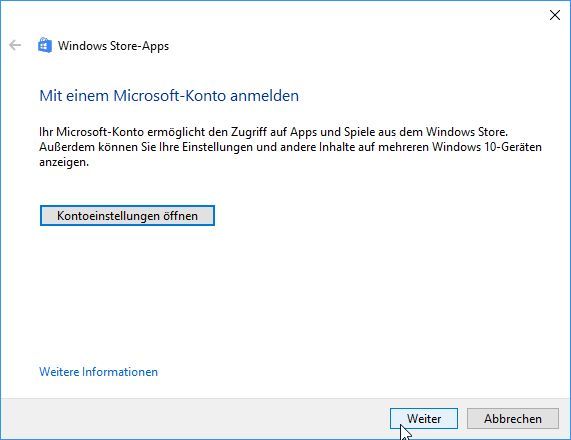This screenshot has height=440, width=571.
Task: Cancel using the Abbrechen button
Action: click(x=513, y=419)
